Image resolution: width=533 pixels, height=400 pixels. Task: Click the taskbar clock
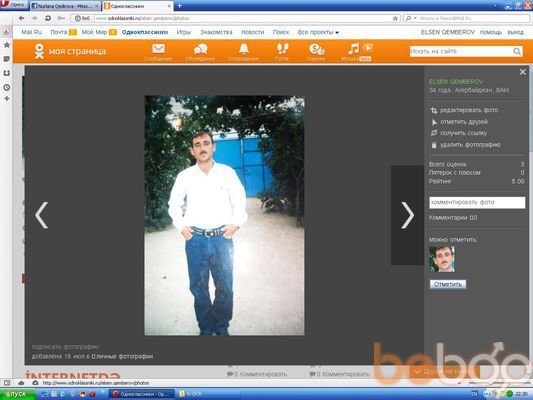[x=521, y=394]
